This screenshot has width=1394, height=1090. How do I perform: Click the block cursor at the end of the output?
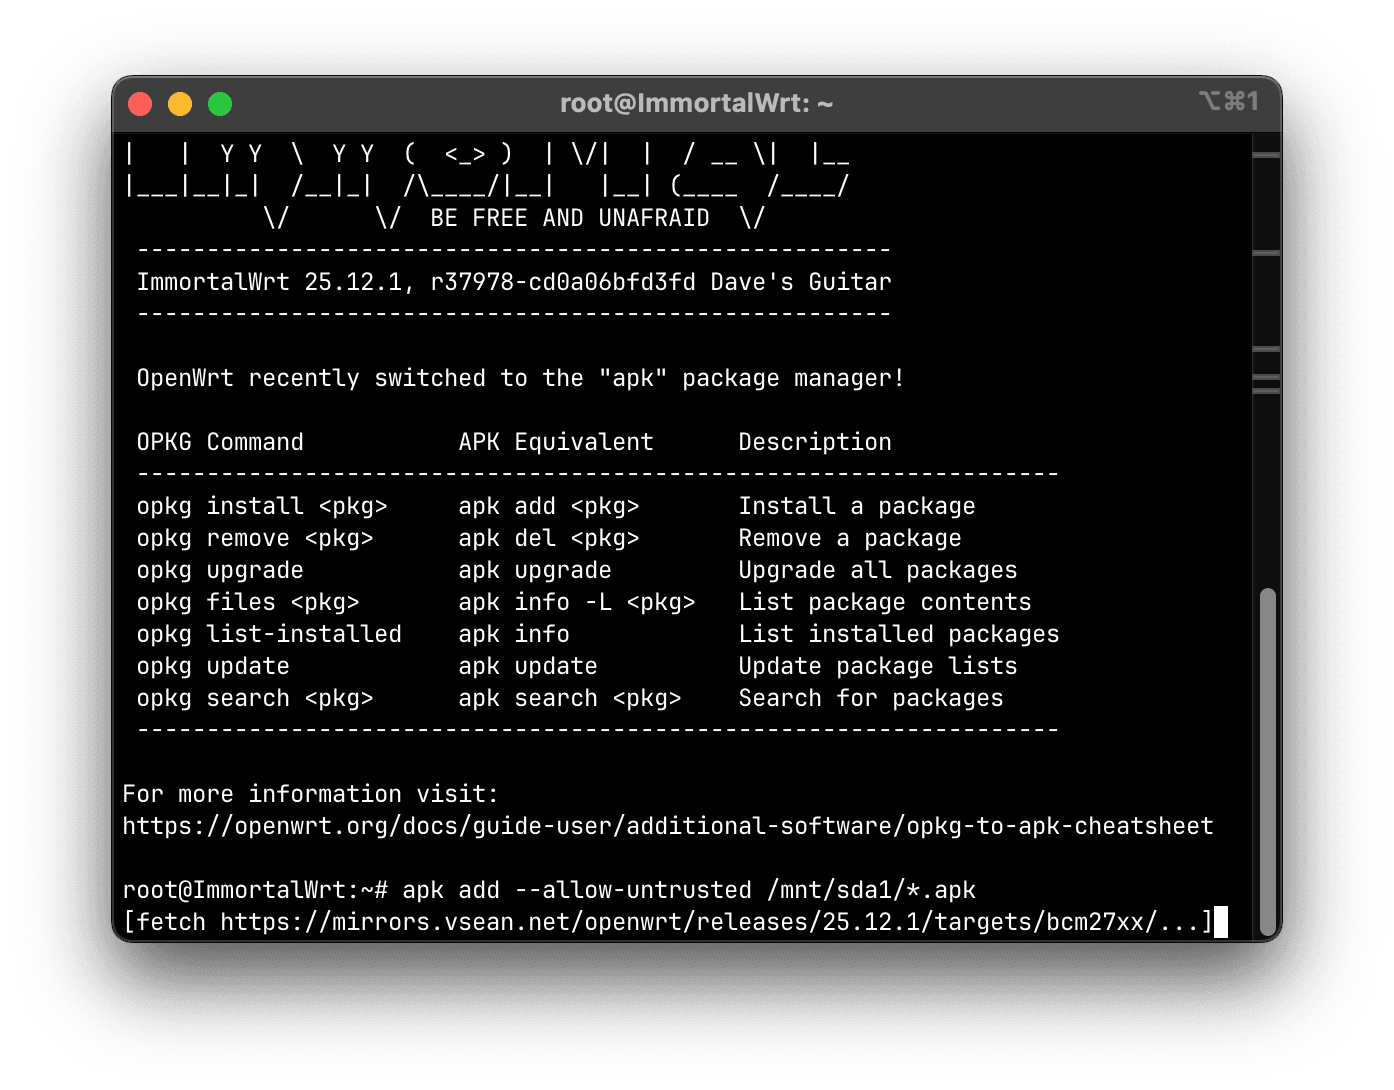coord(1220,922)
